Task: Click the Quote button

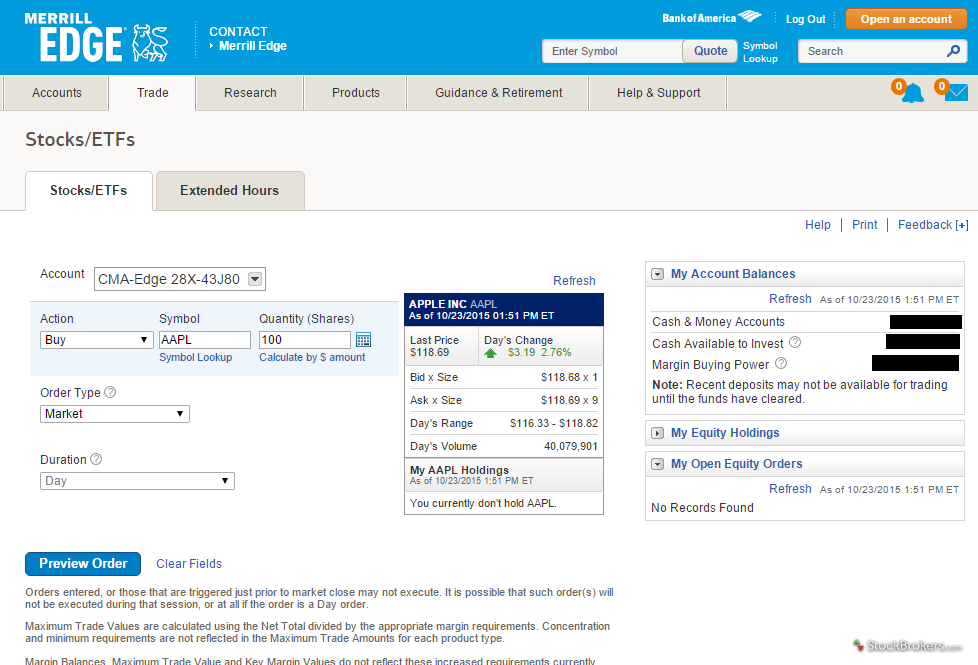Action: pos(710,51)
